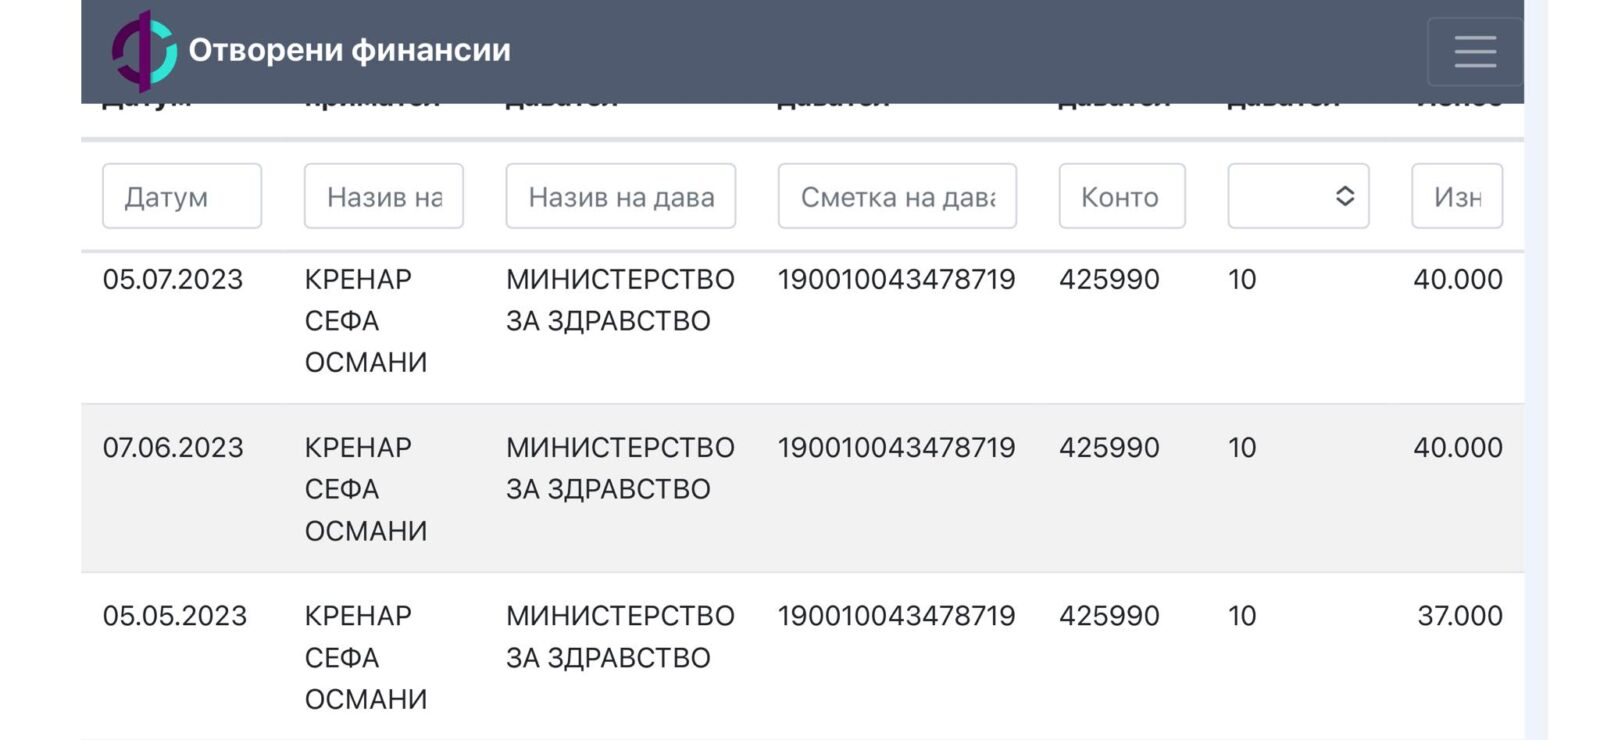Click account 190010043478719 in the 05.05.2023 row

[896, 616]
